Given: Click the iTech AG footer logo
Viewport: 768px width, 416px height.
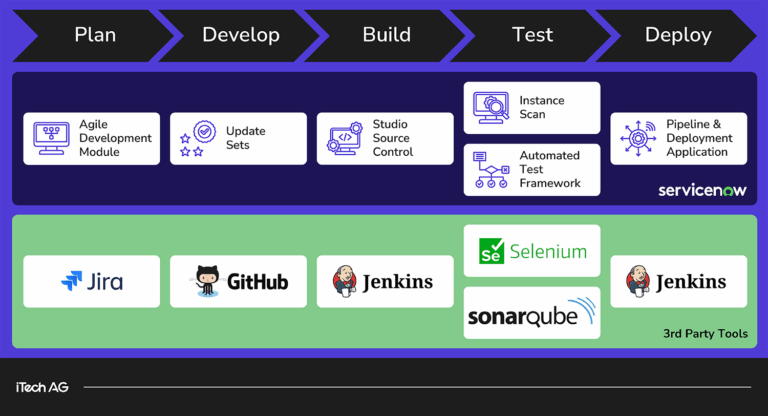Looking at the screenshot, I should coord(42,387).
